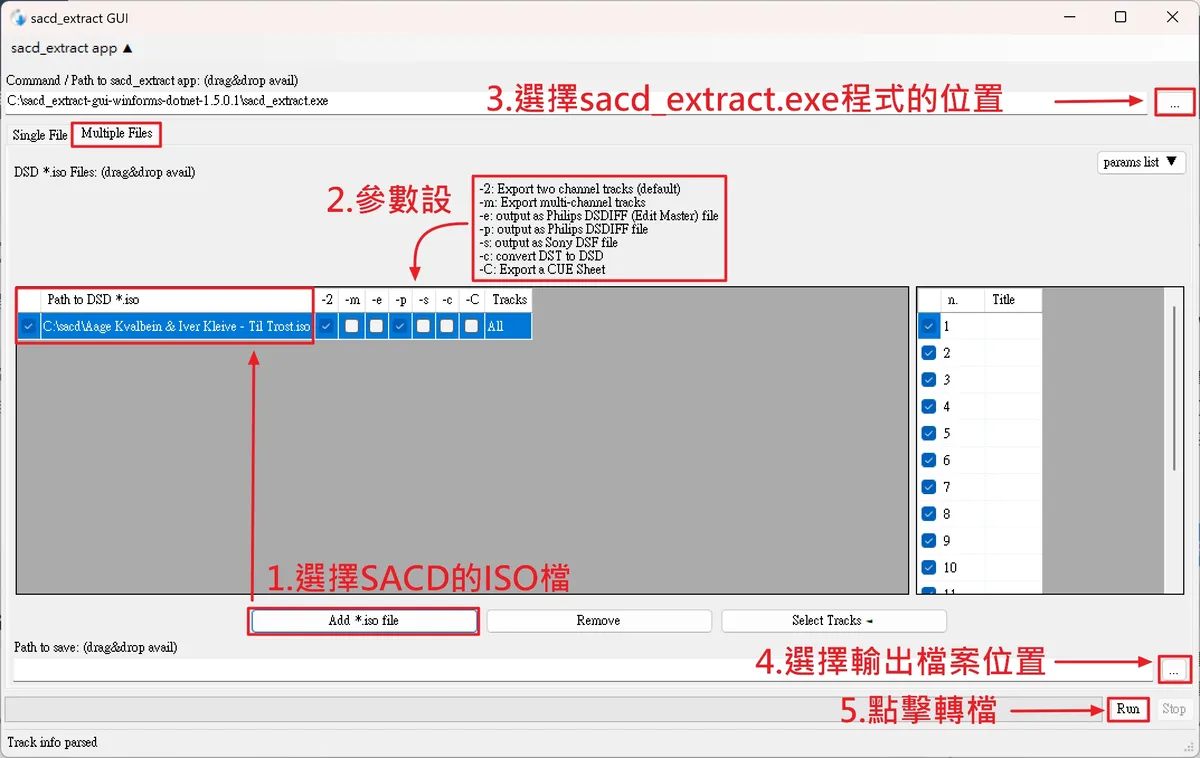Enable the -m multi-channel checkbox
Image resolution: width=1200 pixels, height=758 pixels.
click(352, 326)
